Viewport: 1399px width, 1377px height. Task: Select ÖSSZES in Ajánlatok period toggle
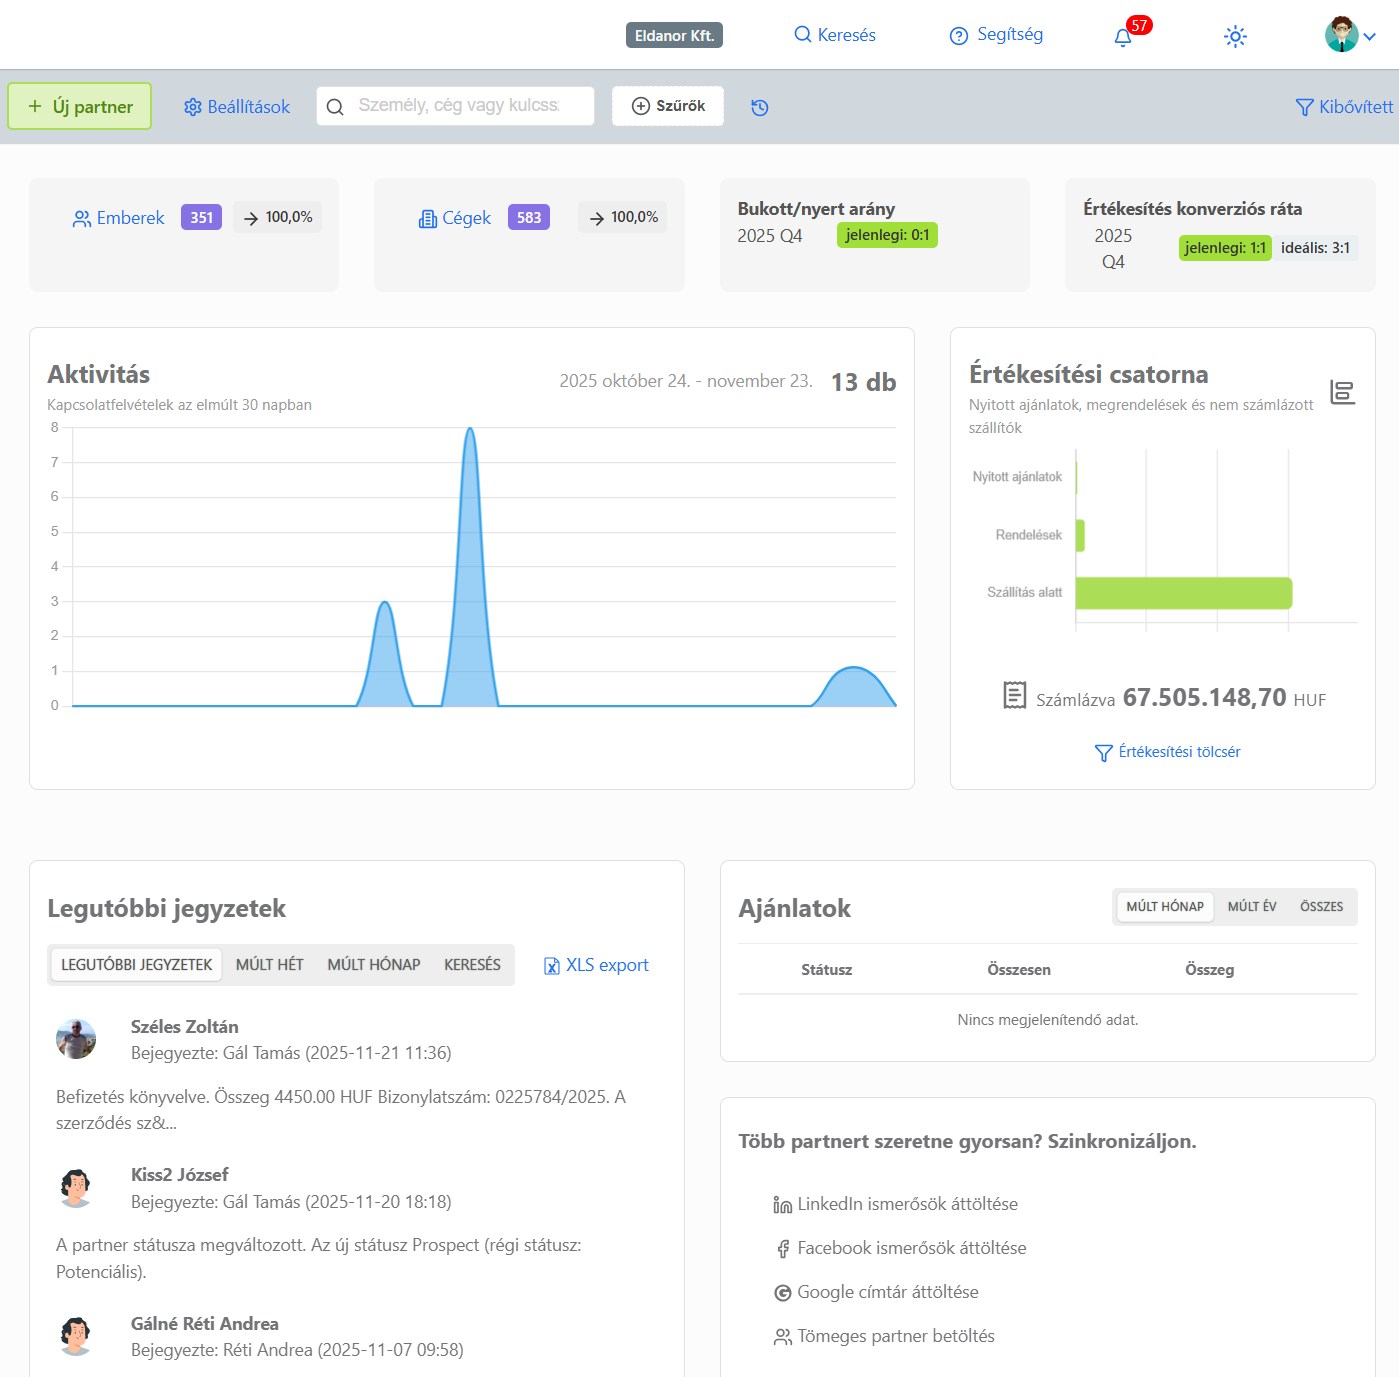coord(1321,907)
